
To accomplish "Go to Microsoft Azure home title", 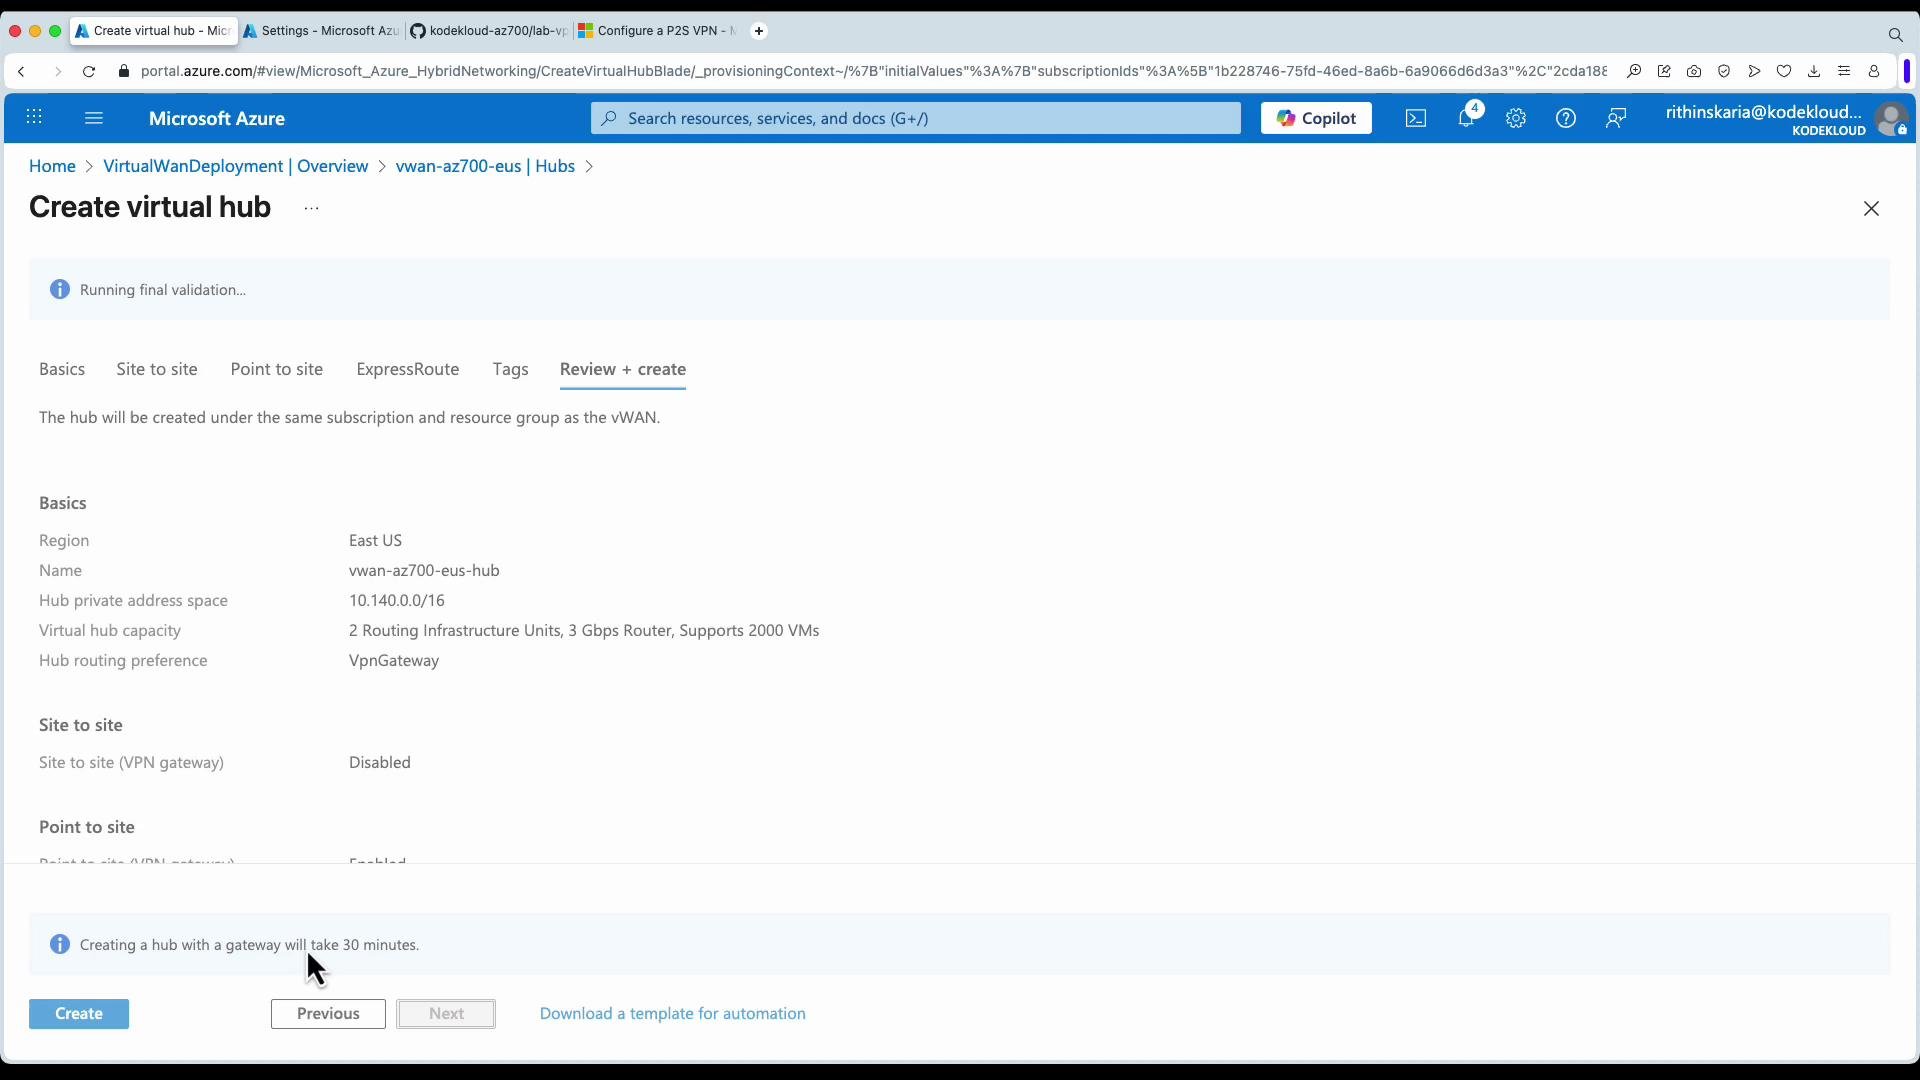I will pos(217,118).
